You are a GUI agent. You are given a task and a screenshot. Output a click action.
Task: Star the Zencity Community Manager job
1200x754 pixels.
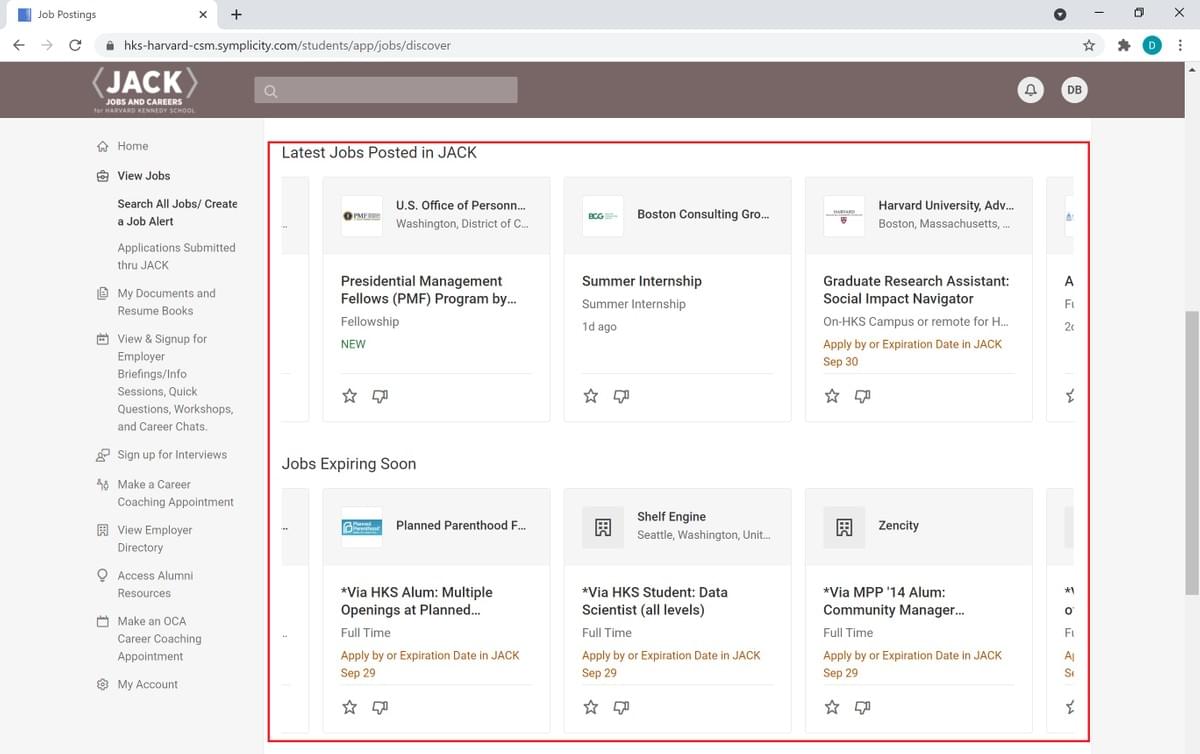pos(832,707)
